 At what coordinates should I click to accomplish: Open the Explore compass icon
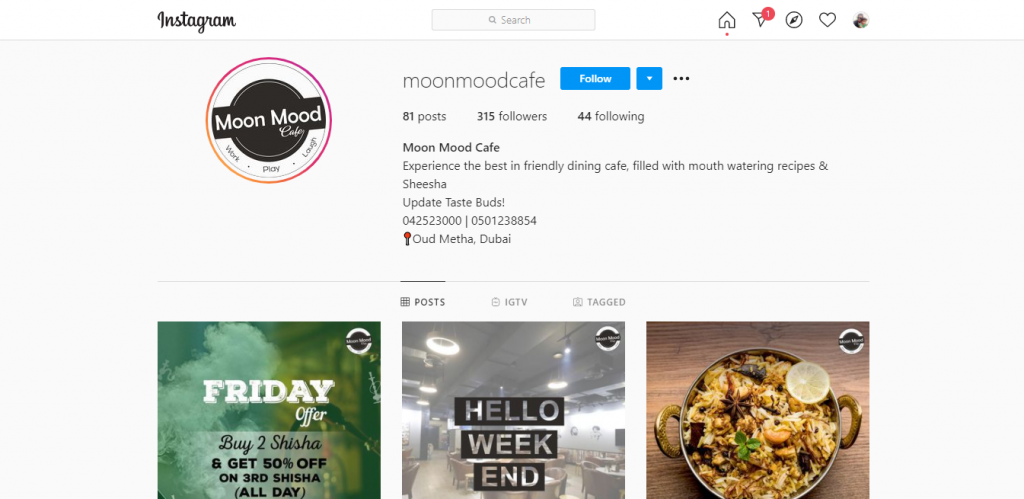793,20
